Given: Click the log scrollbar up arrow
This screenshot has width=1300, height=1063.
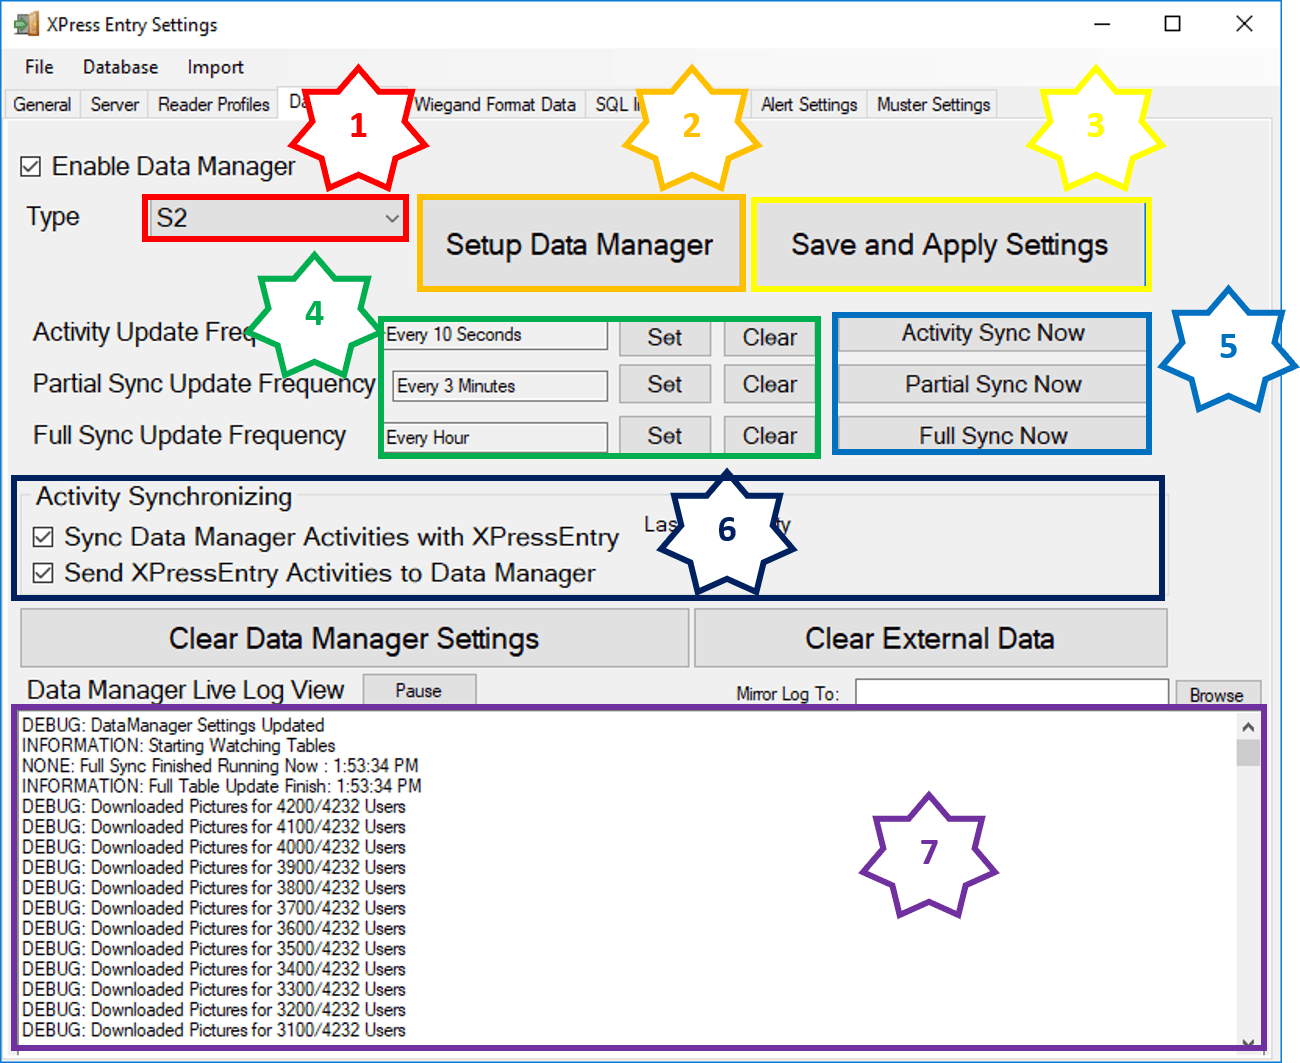Looking at the screenshot, I should pyautogui.click(x=1248, y=727).
